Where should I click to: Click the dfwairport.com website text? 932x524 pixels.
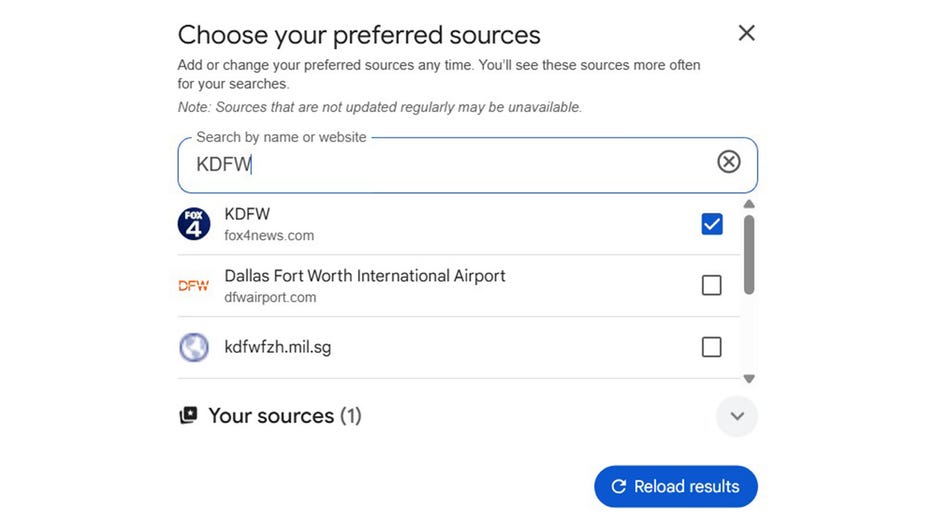pyautogui.click(x=270, y=297)
